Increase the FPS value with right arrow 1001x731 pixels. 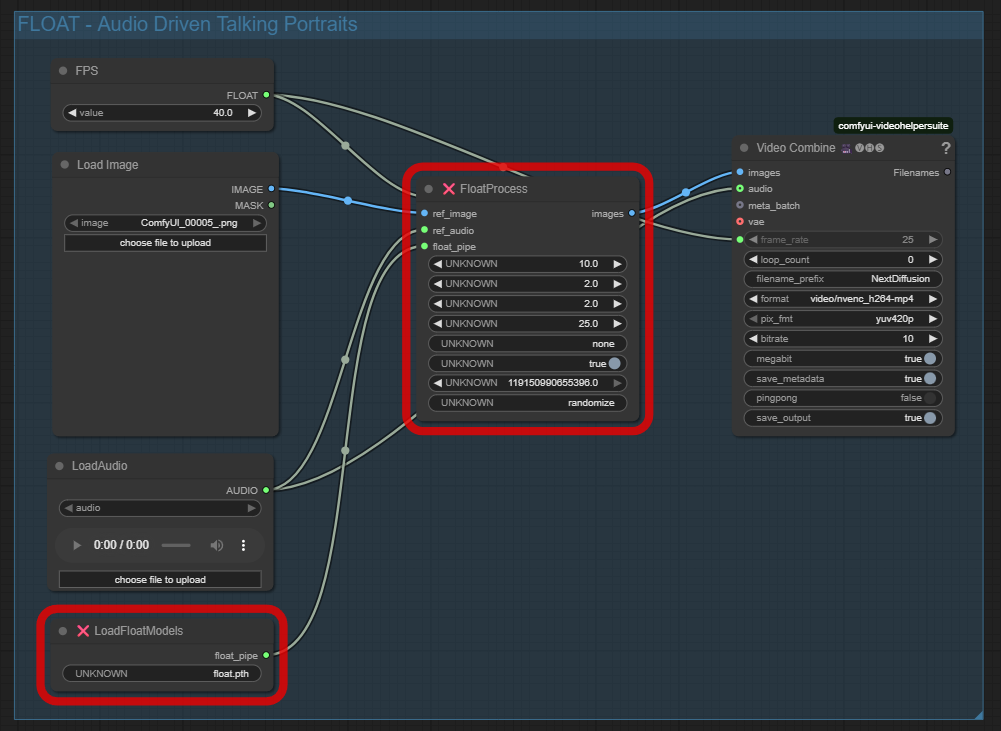click(252, 113)
